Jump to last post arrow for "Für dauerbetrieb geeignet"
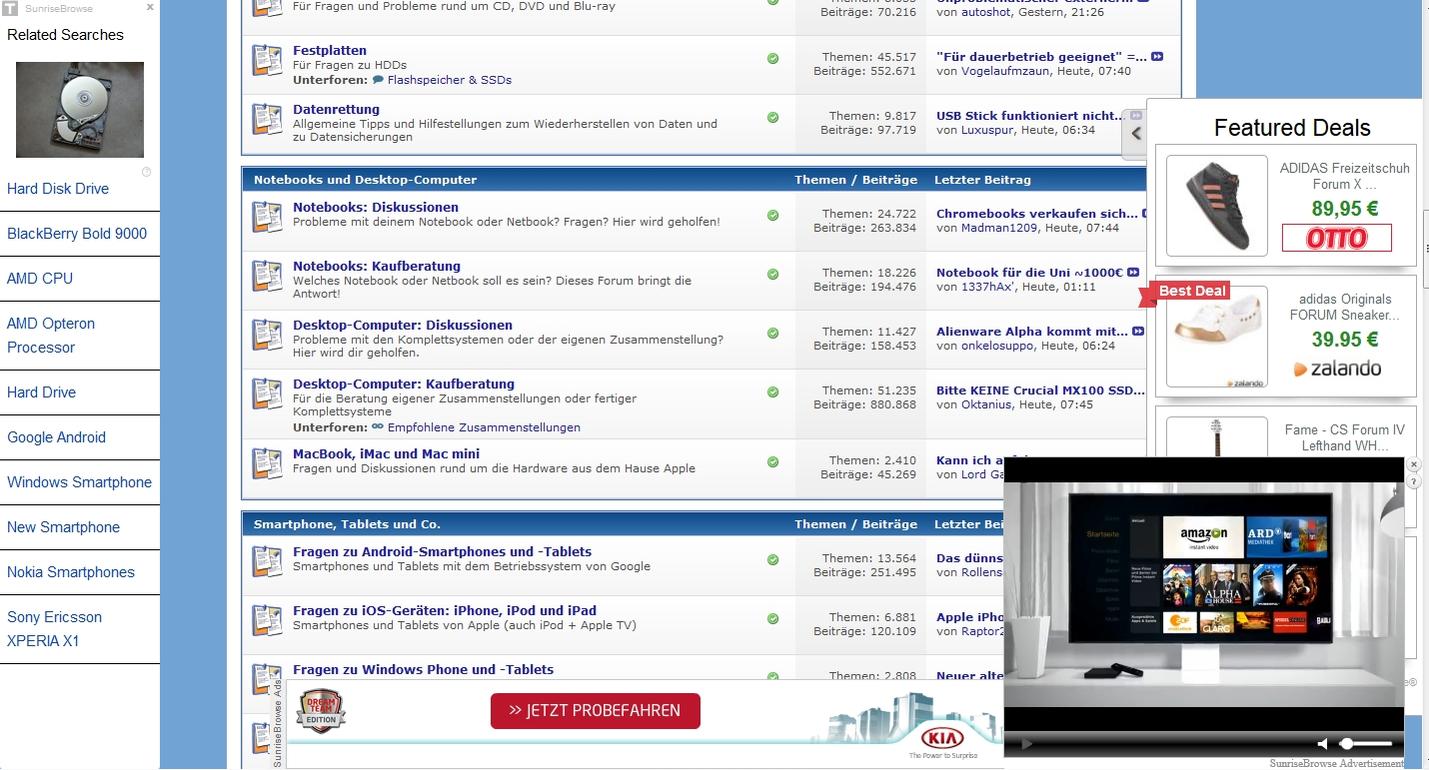The image size is (1429, 770). [1157, 57]
